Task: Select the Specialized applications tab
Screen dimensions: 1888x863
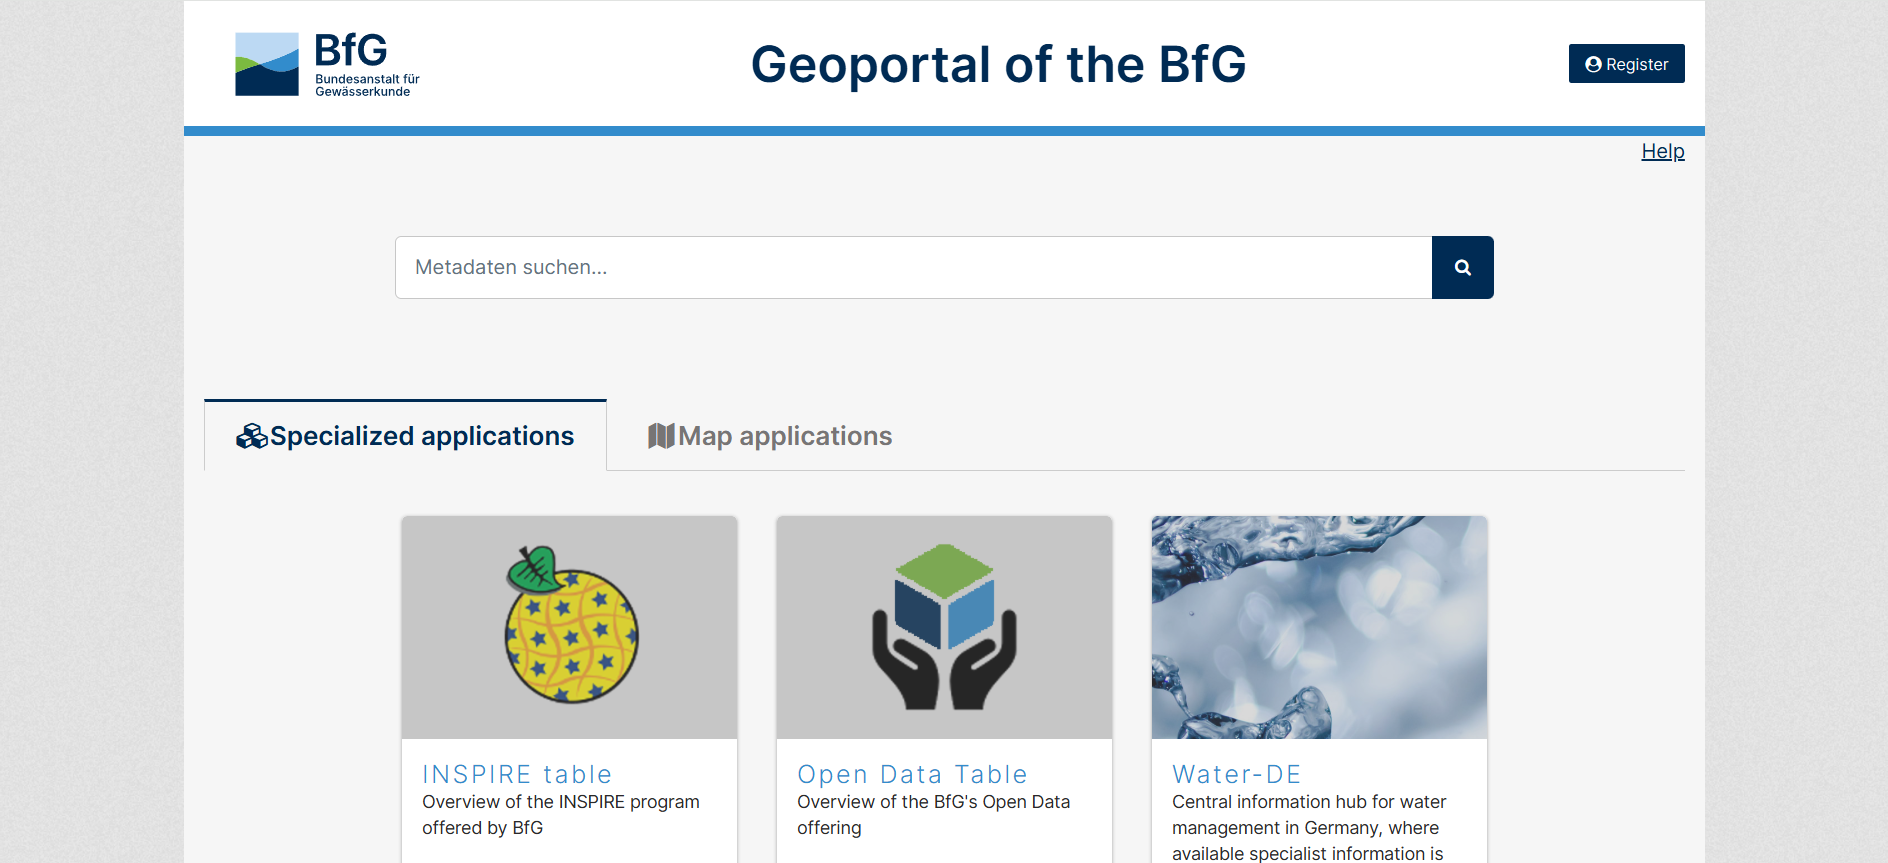Action: [405, 436]
